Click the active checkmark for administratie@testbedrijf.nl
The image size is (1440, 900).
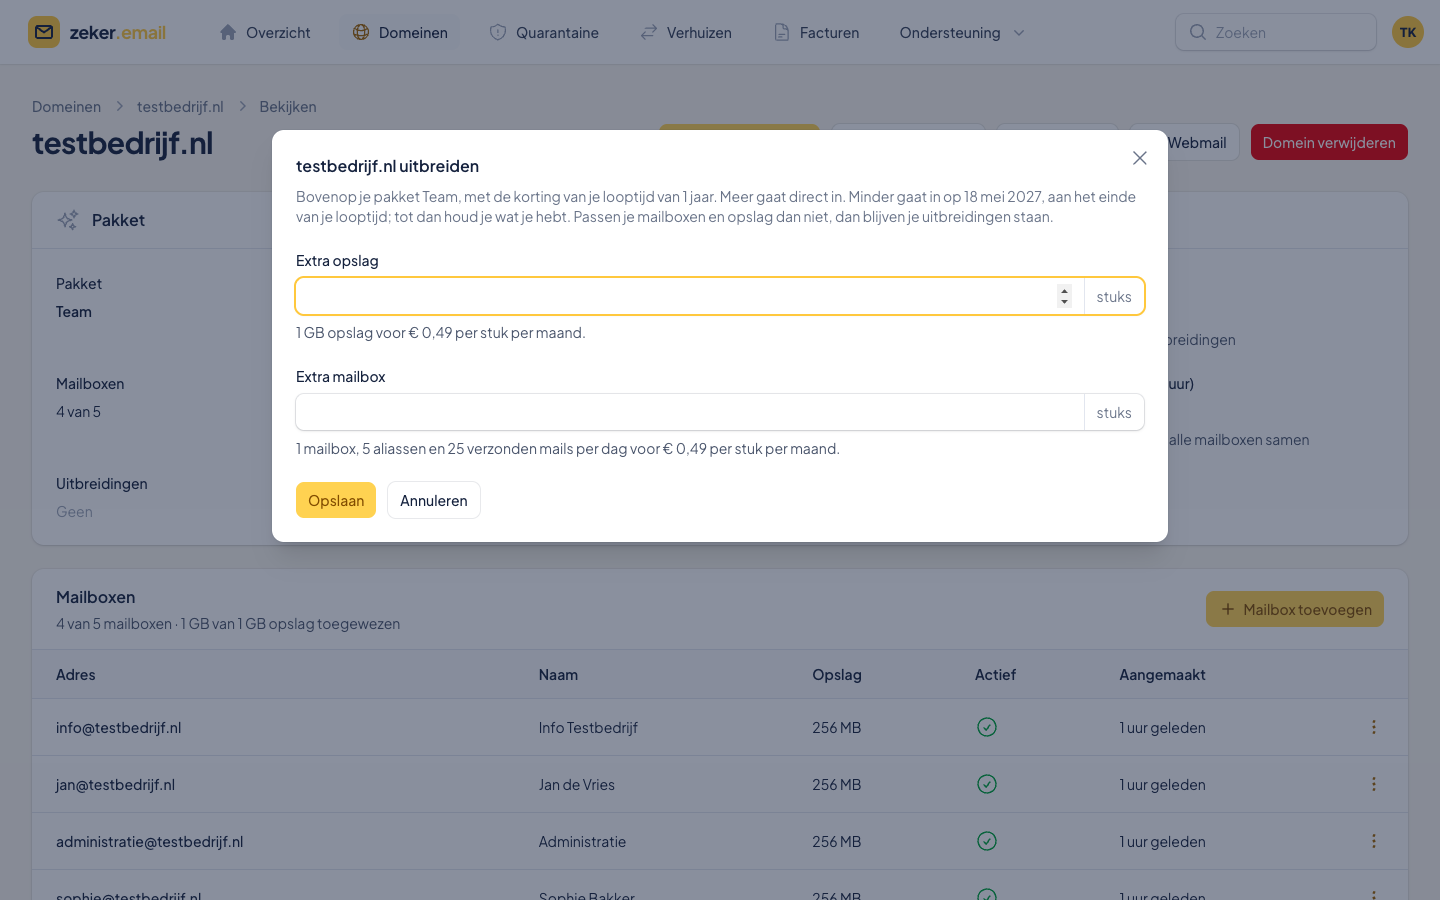(987, 841)
